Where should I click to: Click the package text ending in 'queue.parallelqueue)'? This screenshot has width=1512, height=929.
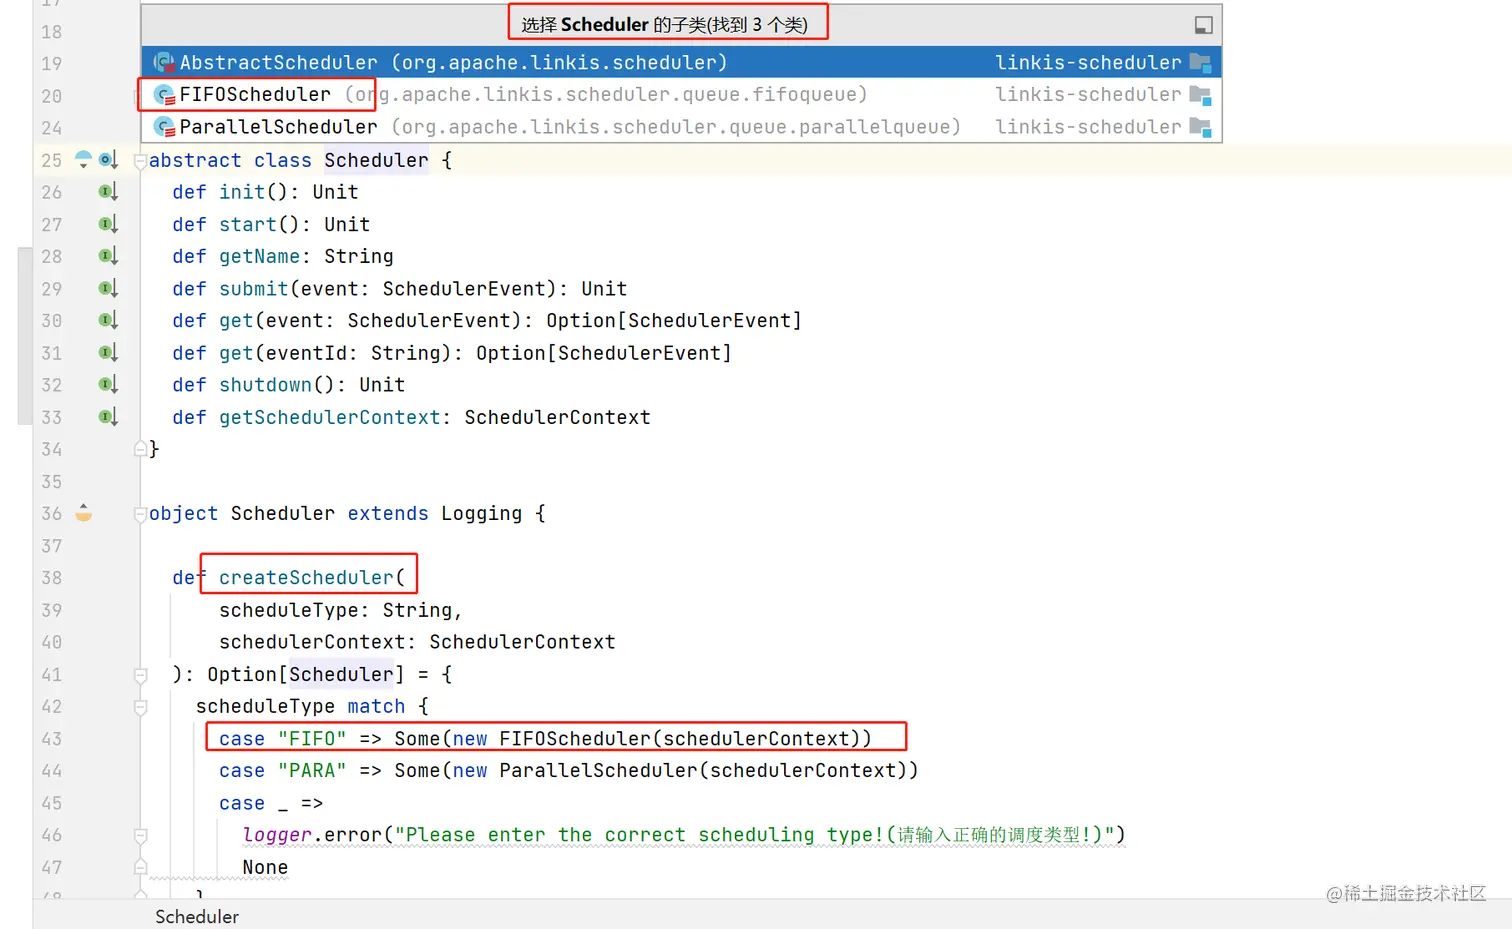pyautogui.click(x=676, y=127)
